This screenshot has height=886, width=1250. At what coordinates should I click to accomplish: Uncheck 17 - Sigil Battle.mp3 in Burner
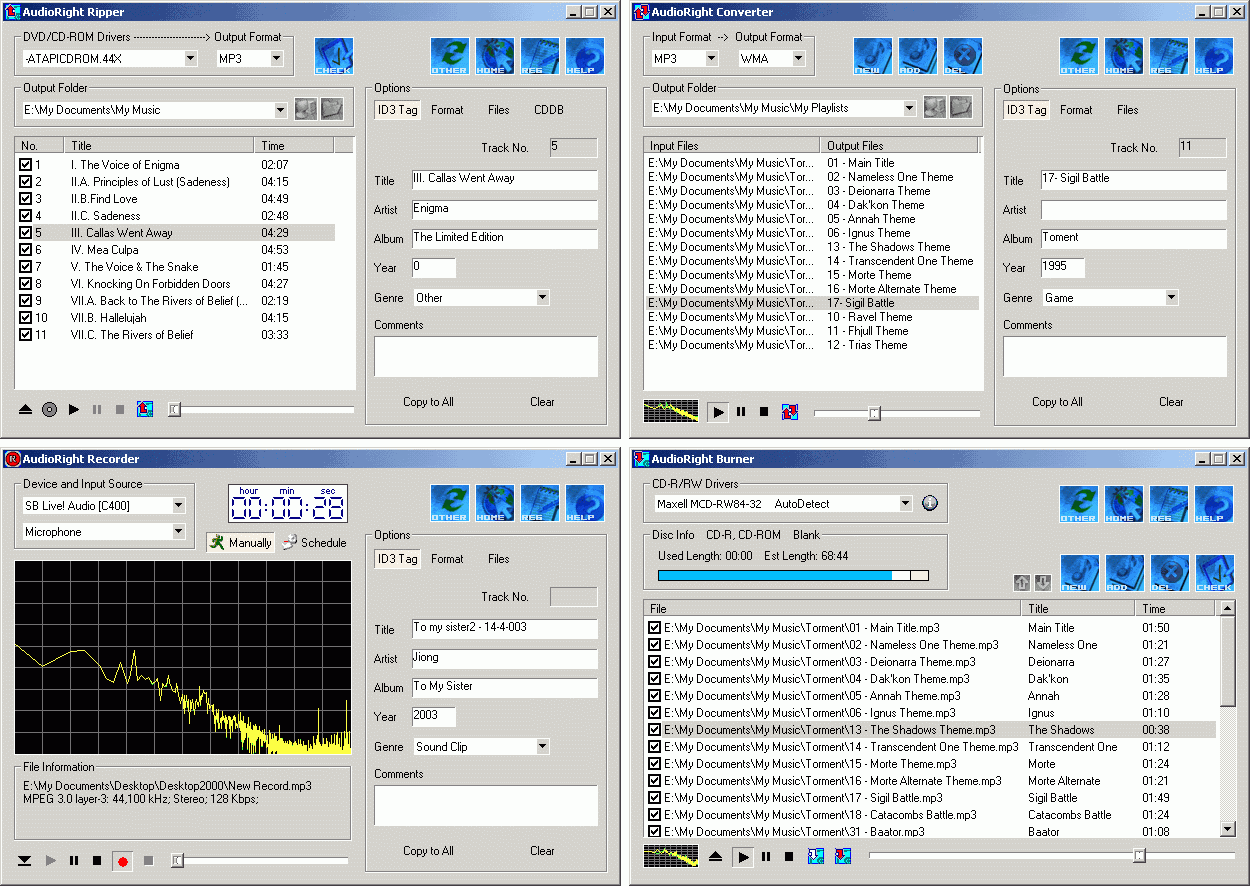click(655, 798)
